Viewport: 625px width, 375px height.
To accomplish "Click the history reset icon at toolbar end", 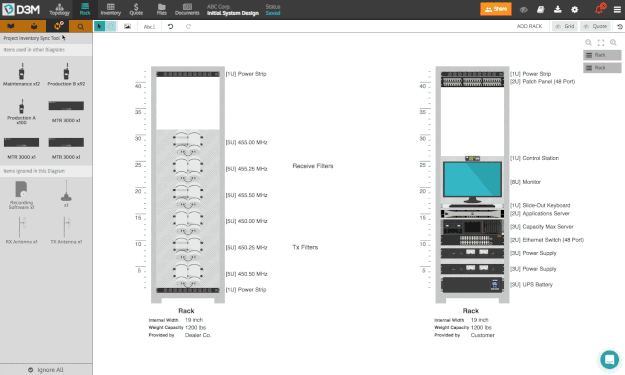I will (x=620, y=27).
